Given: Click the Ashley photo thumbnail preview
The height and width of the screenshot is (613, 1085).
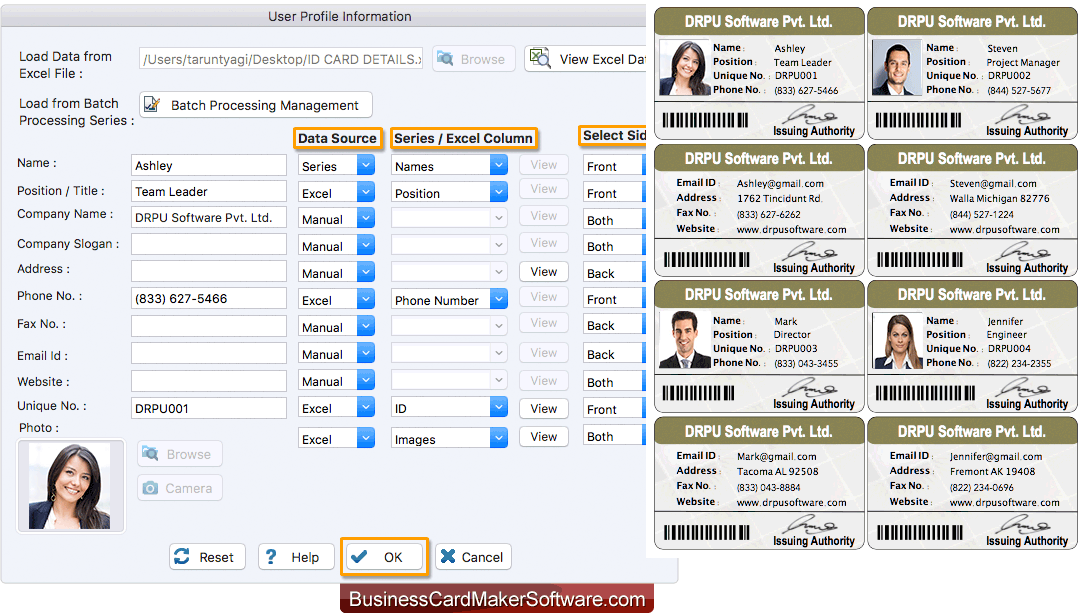Looking at the screenshot, I should (71, 486).
